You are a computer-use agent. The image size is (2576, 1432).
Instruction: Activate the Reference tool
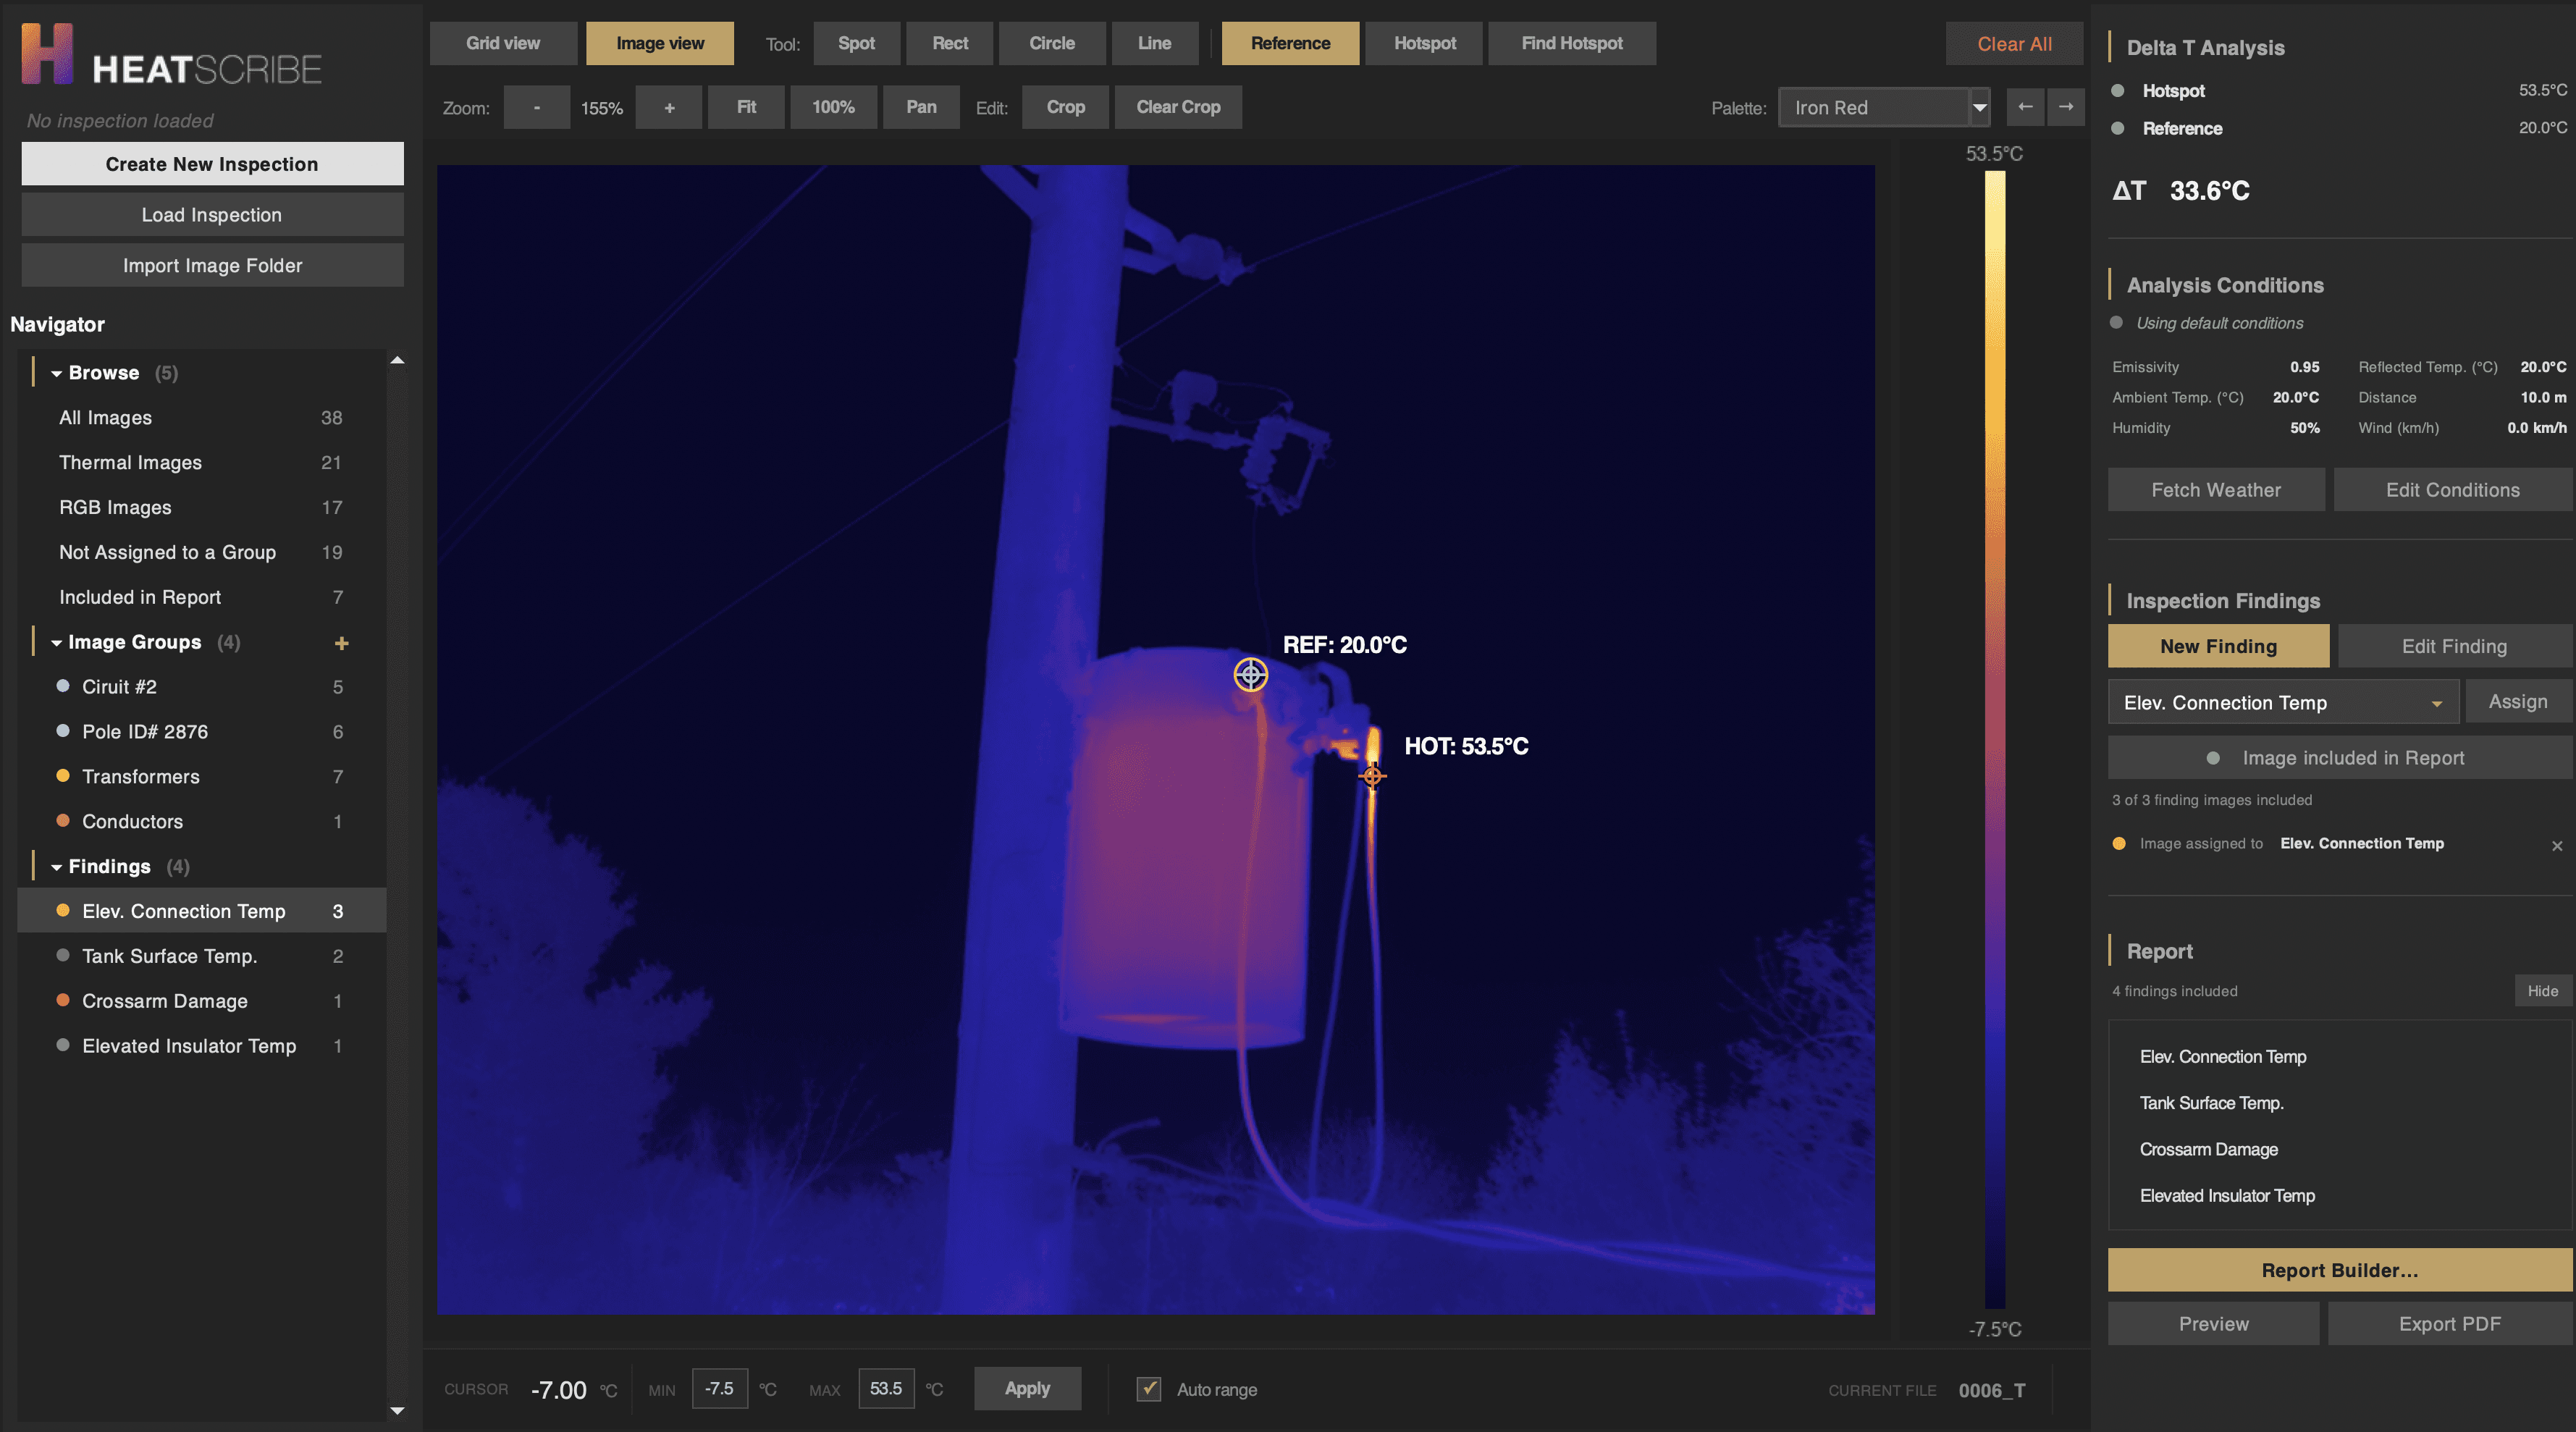click(x=1290, y=43)
